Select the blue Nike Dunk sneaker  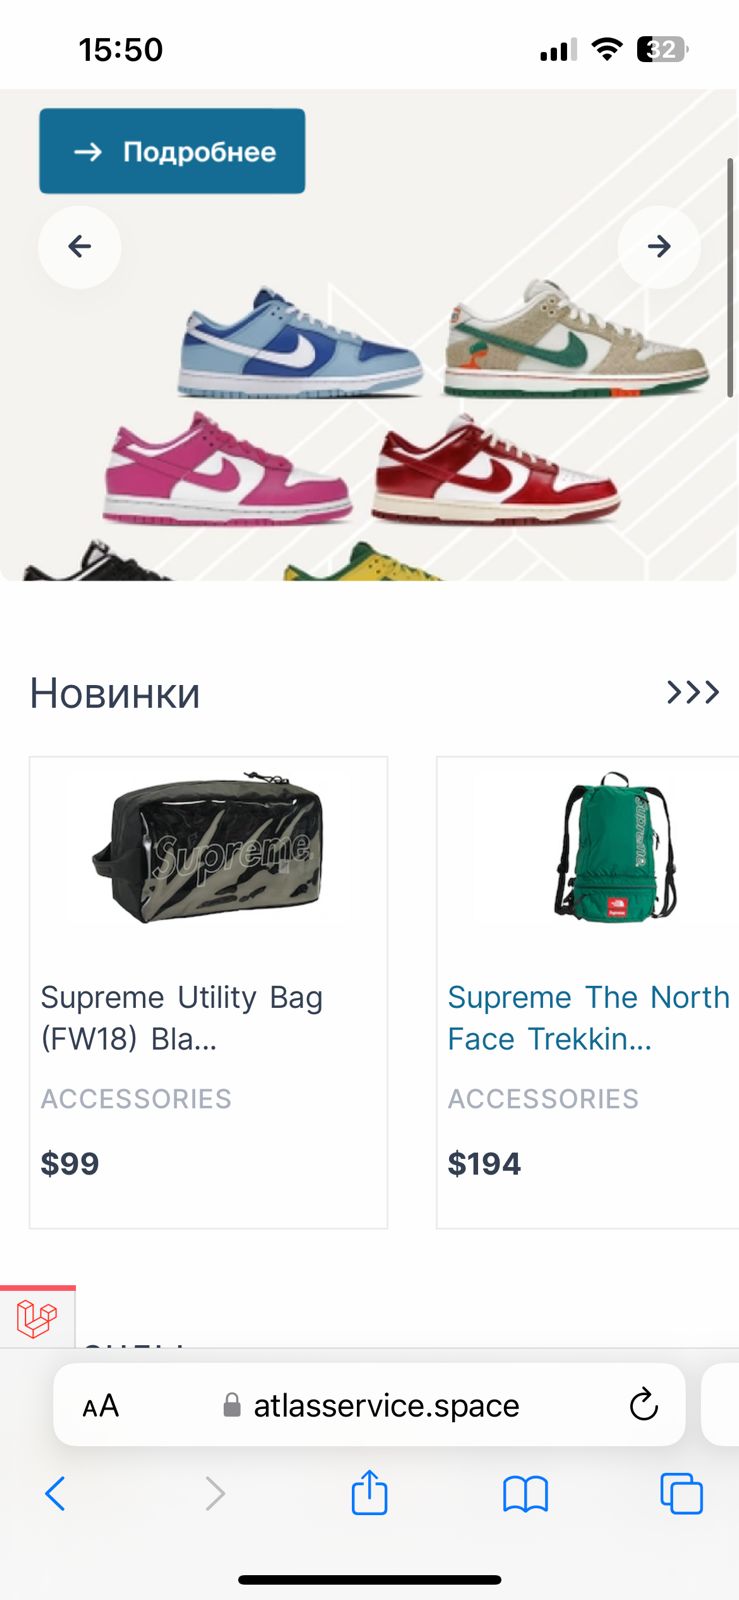(x=301, y=344)
